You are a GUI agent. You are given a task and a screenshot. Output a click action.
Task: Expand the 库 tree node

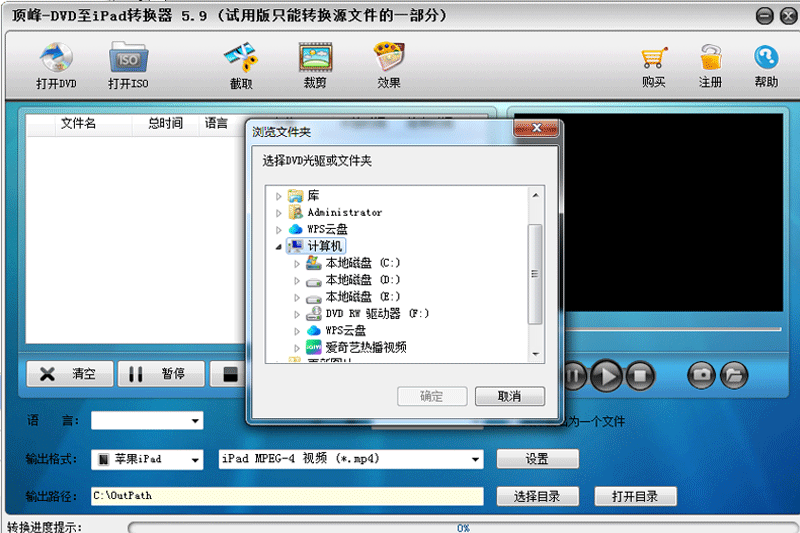[x=279, y=196]
